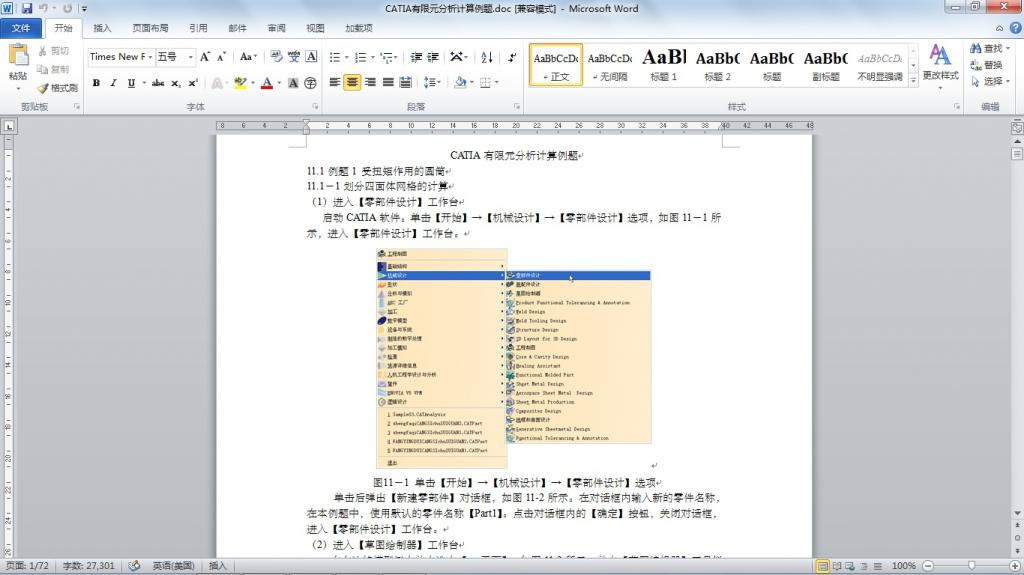This screenshot has width=1024, height=575.
Task: Switch to 插入 Insert tab
Action: [102, 28]
